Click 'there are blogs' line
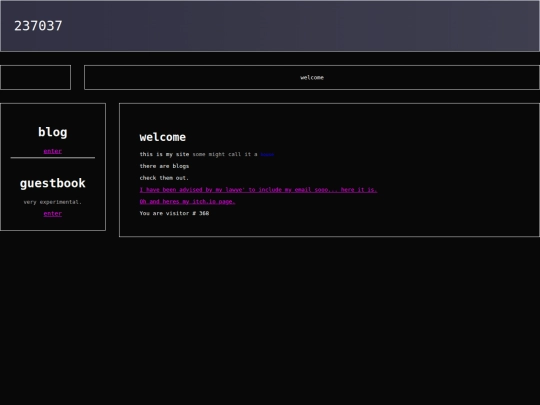The height and width of the screenshot is (405, 540). (x=164, y=166)
